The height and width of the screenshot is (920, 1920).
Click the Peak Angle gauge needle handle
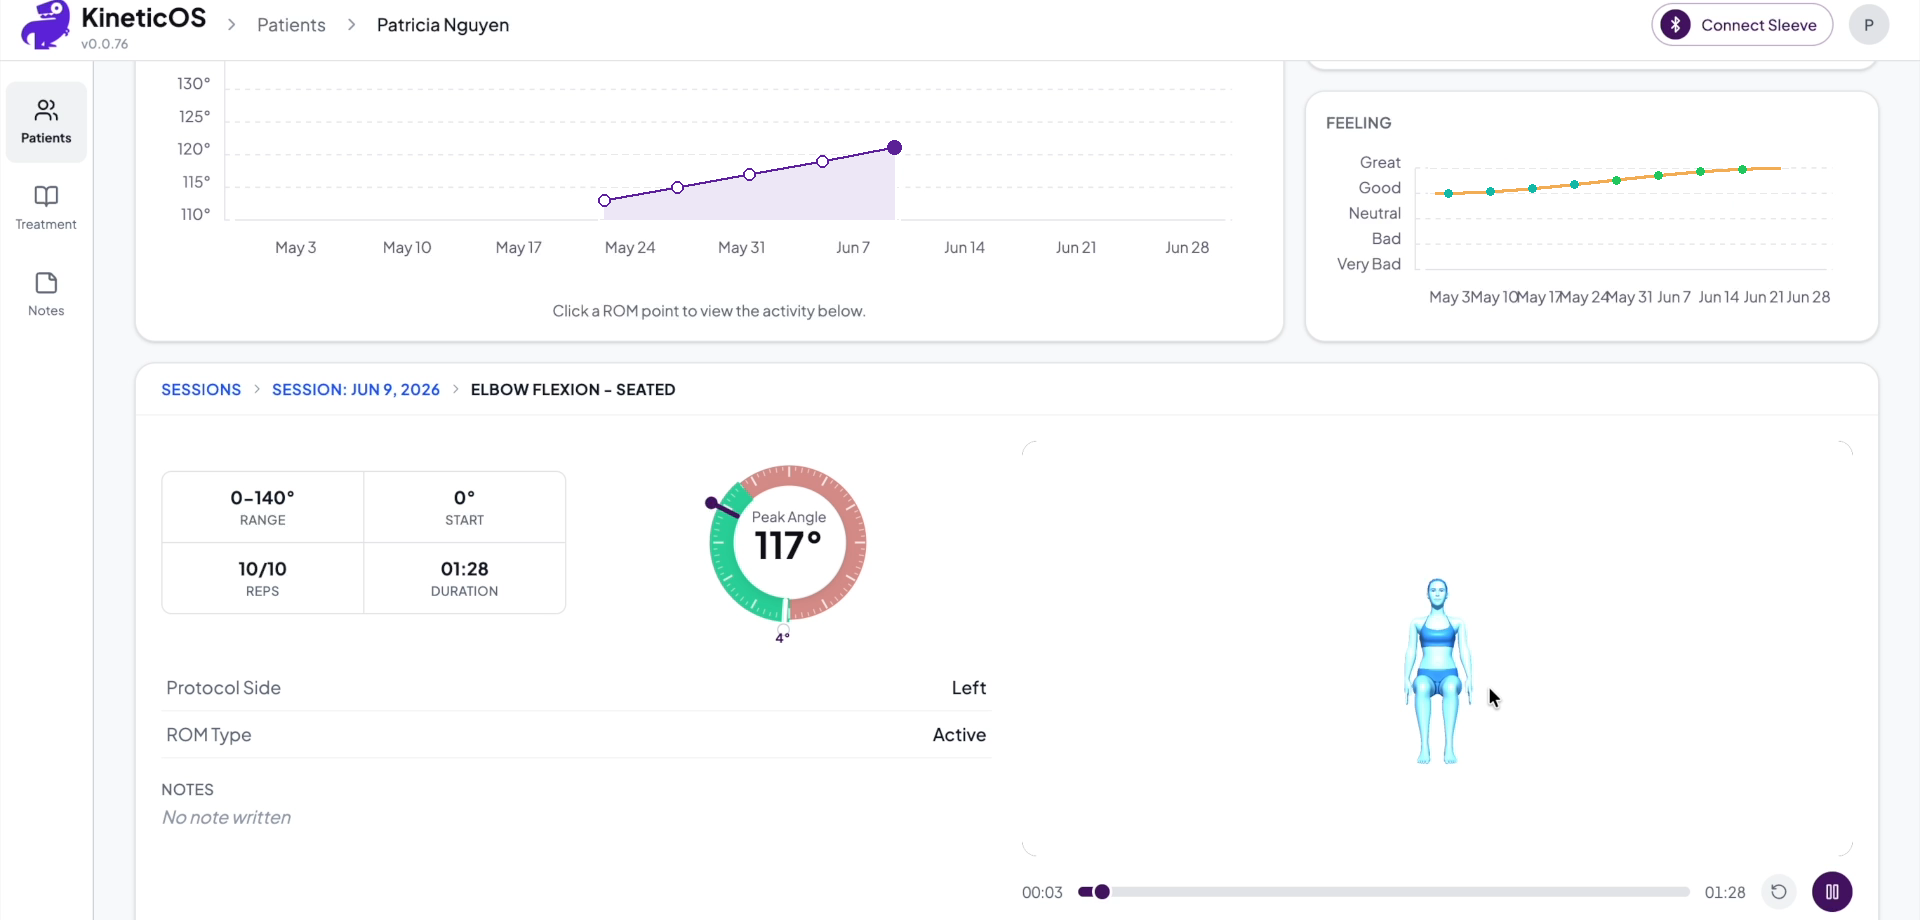coord(711,503)
